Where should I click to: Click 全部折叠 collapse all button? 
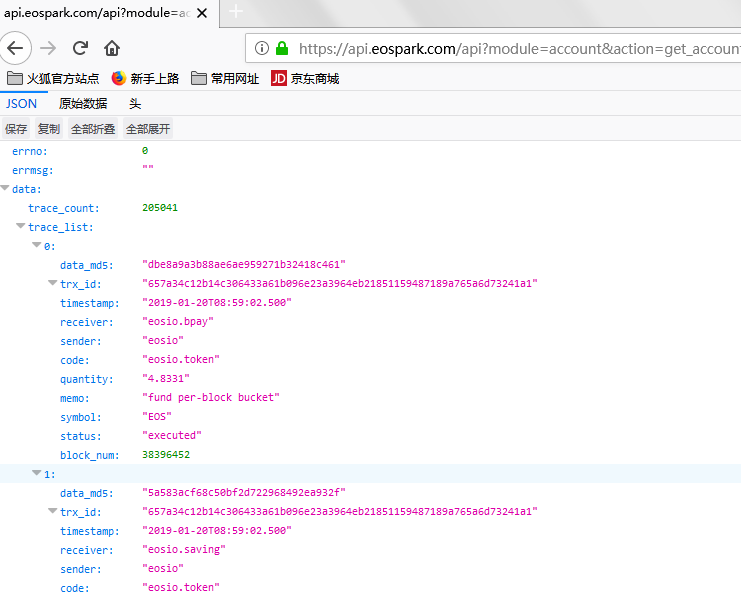click(93, 129)
